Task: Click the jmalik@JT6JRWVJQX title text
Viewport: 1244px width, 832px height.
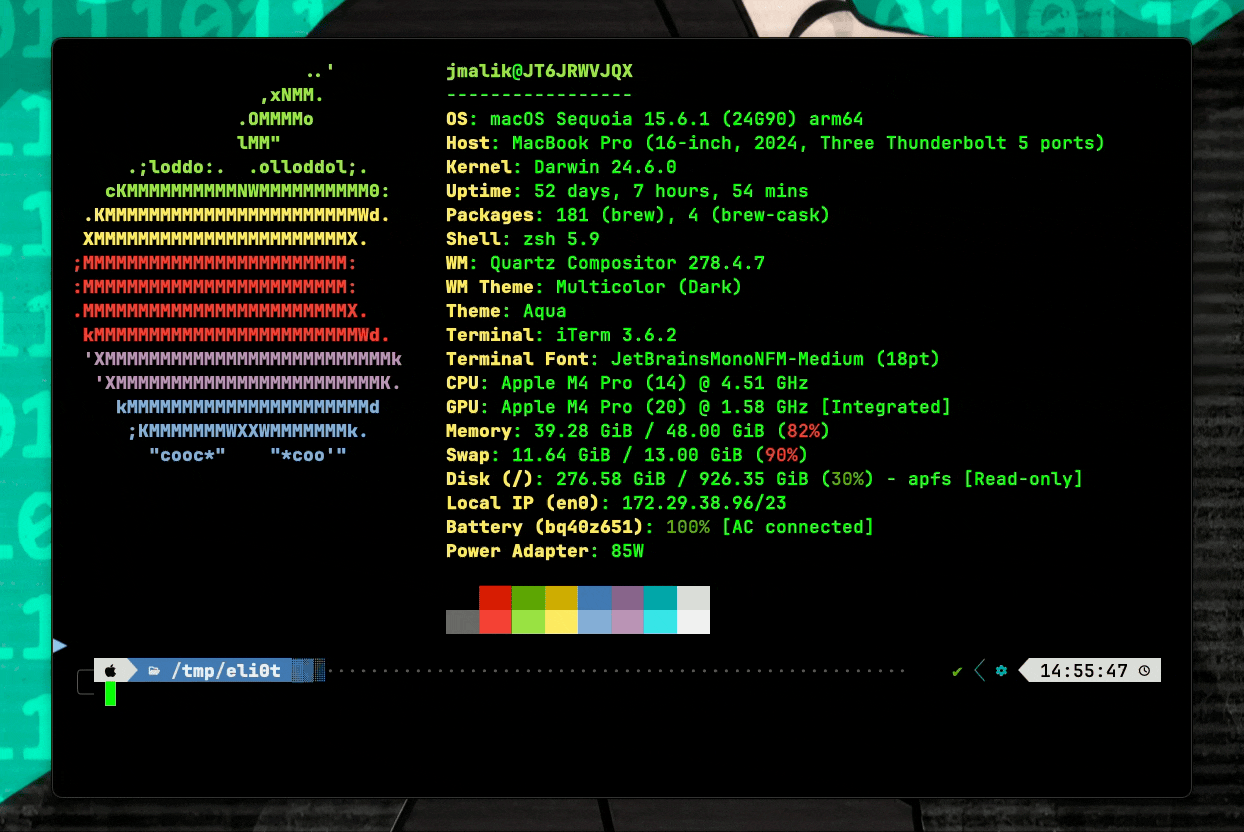Action: pos(539,72)
